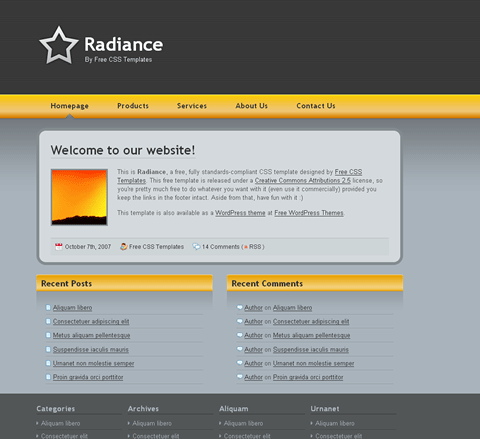Click Free CSS Templates author link in post meta
The image size is (480, 439).
click(x=156, y=247)
